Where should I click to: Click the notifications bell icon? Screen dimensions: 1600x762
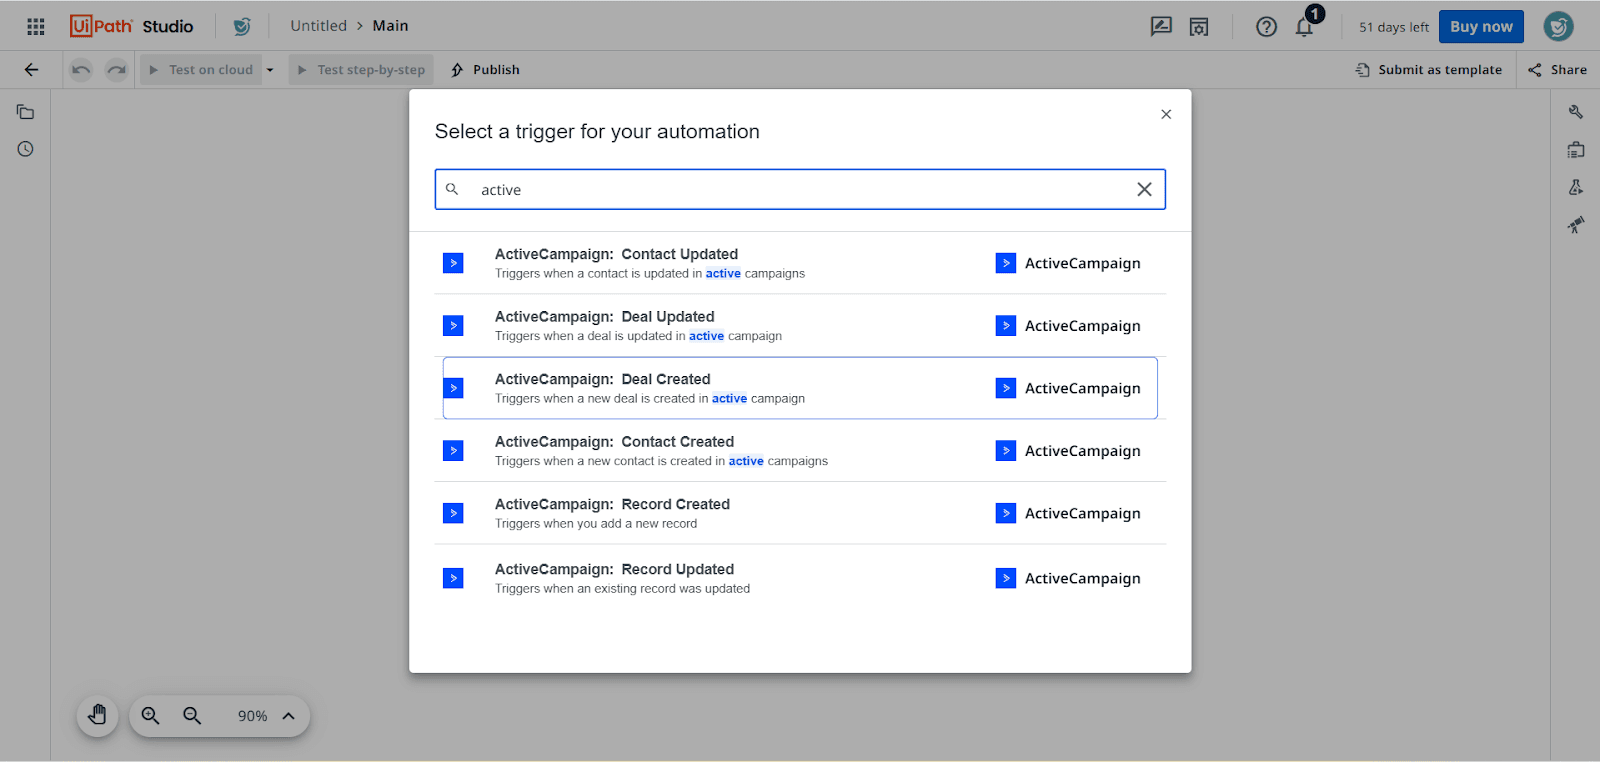click(x=1304, y=27)
